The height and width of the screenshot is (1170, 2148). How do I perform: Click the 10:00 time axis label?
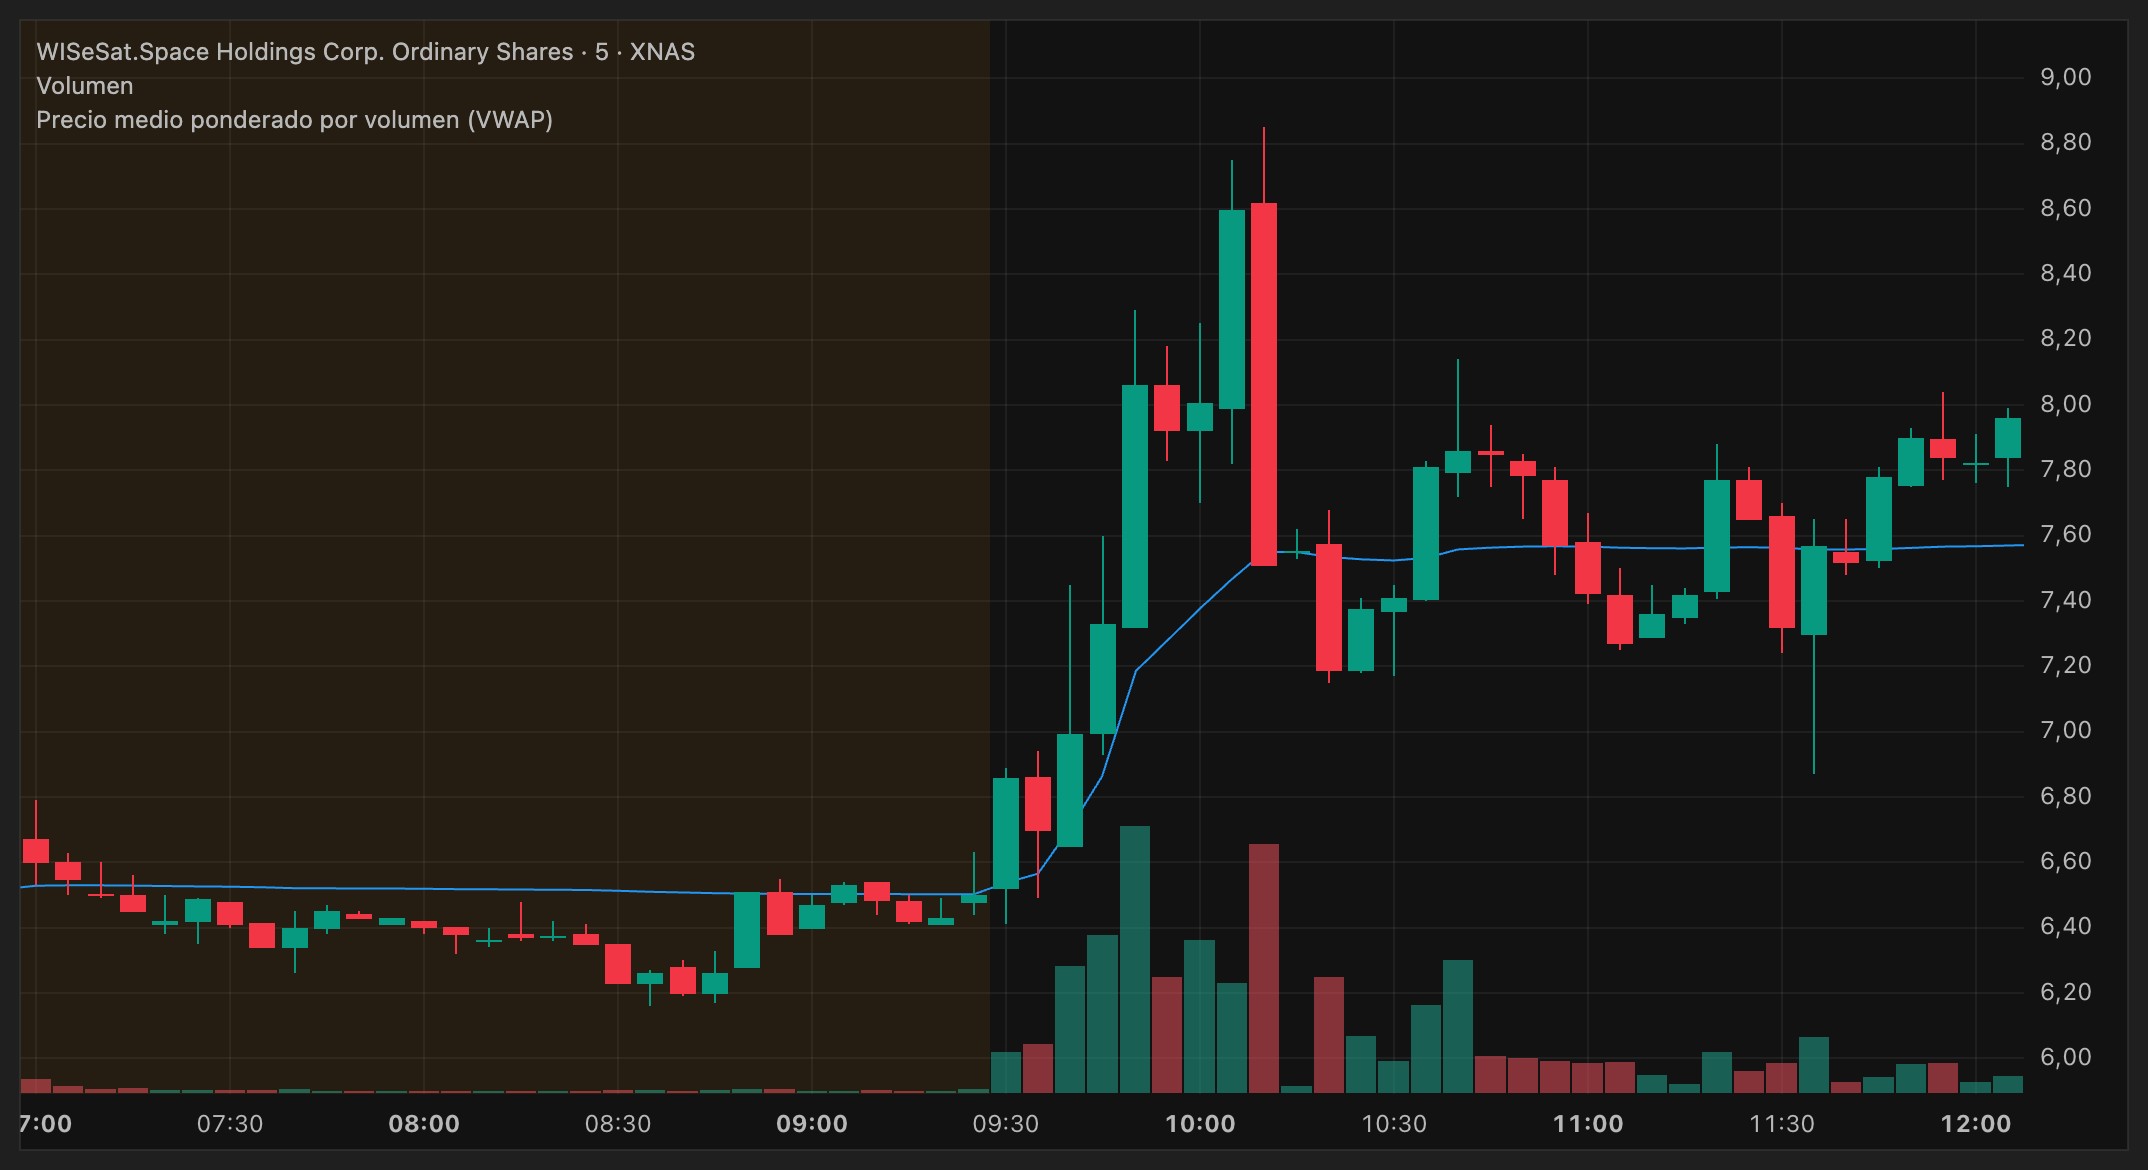pyautogui.click(x=1200, y=1124)
